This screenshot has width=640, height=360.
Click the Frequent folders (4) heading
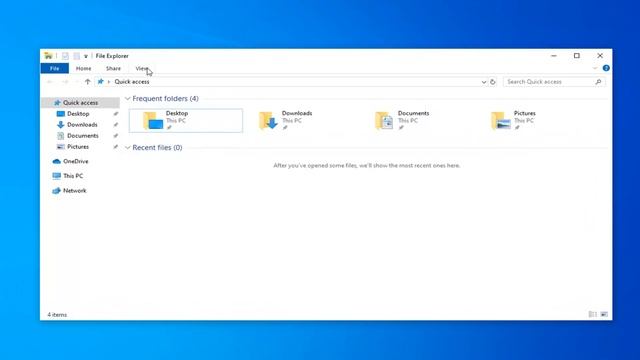tap(165, 99)
